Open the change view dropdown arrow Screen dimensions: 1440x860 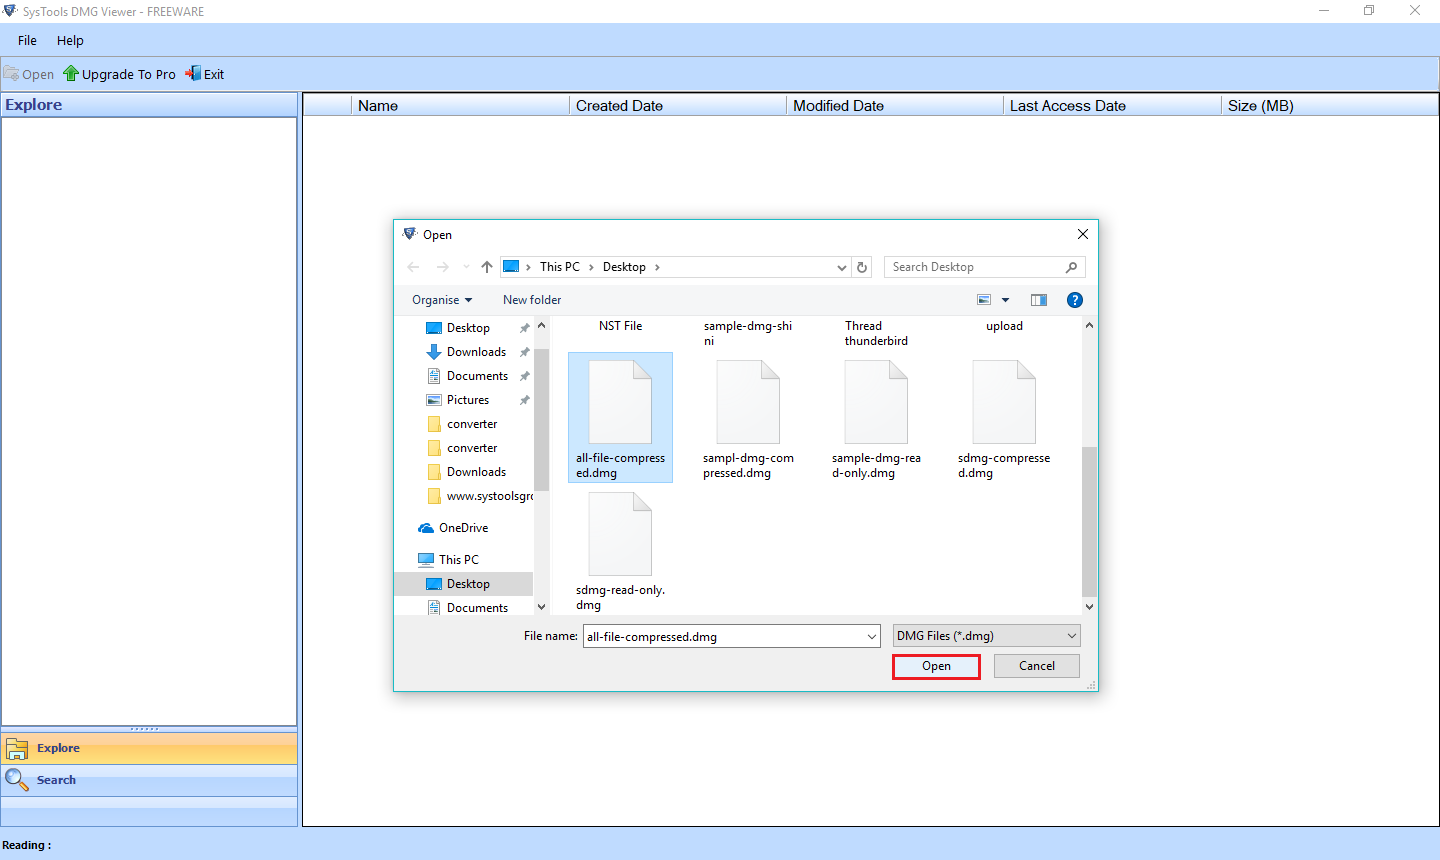[1006, 300]
